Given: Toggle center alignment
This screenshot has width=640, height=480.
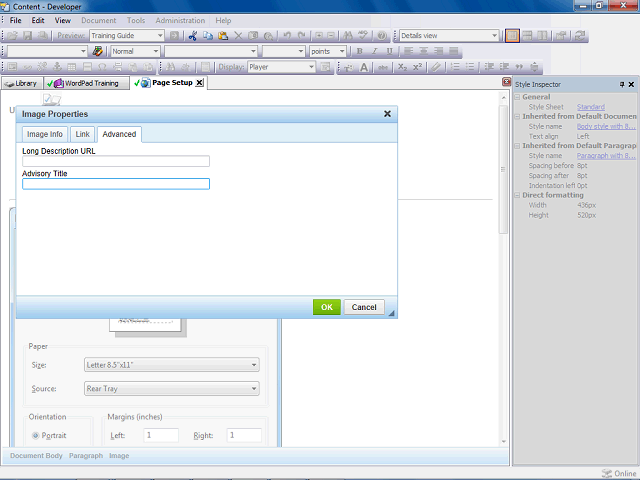Looking at the screenshot, I should pos(424,51).
